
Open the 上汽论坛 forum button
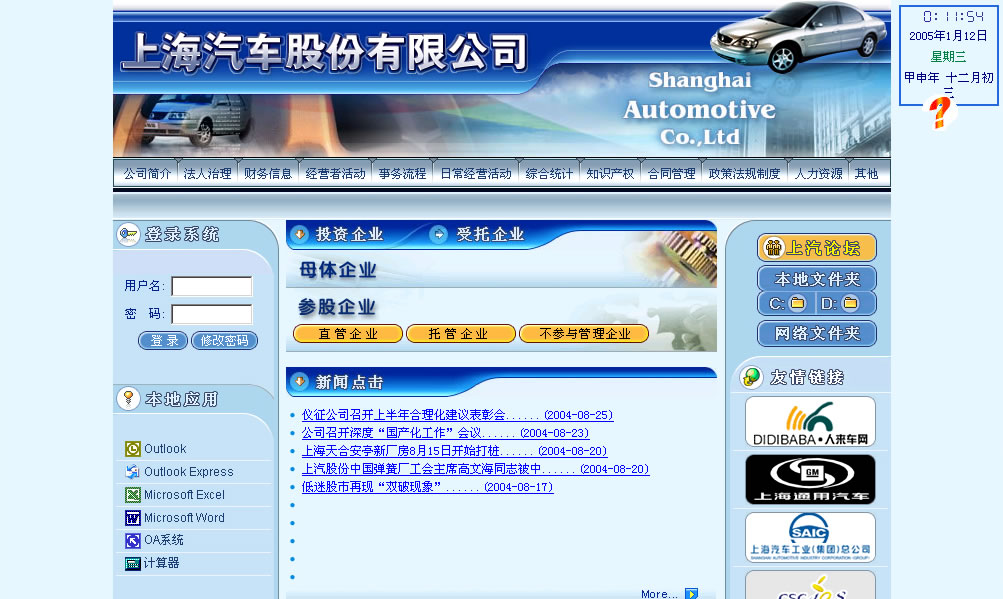[x=817, y=248]
